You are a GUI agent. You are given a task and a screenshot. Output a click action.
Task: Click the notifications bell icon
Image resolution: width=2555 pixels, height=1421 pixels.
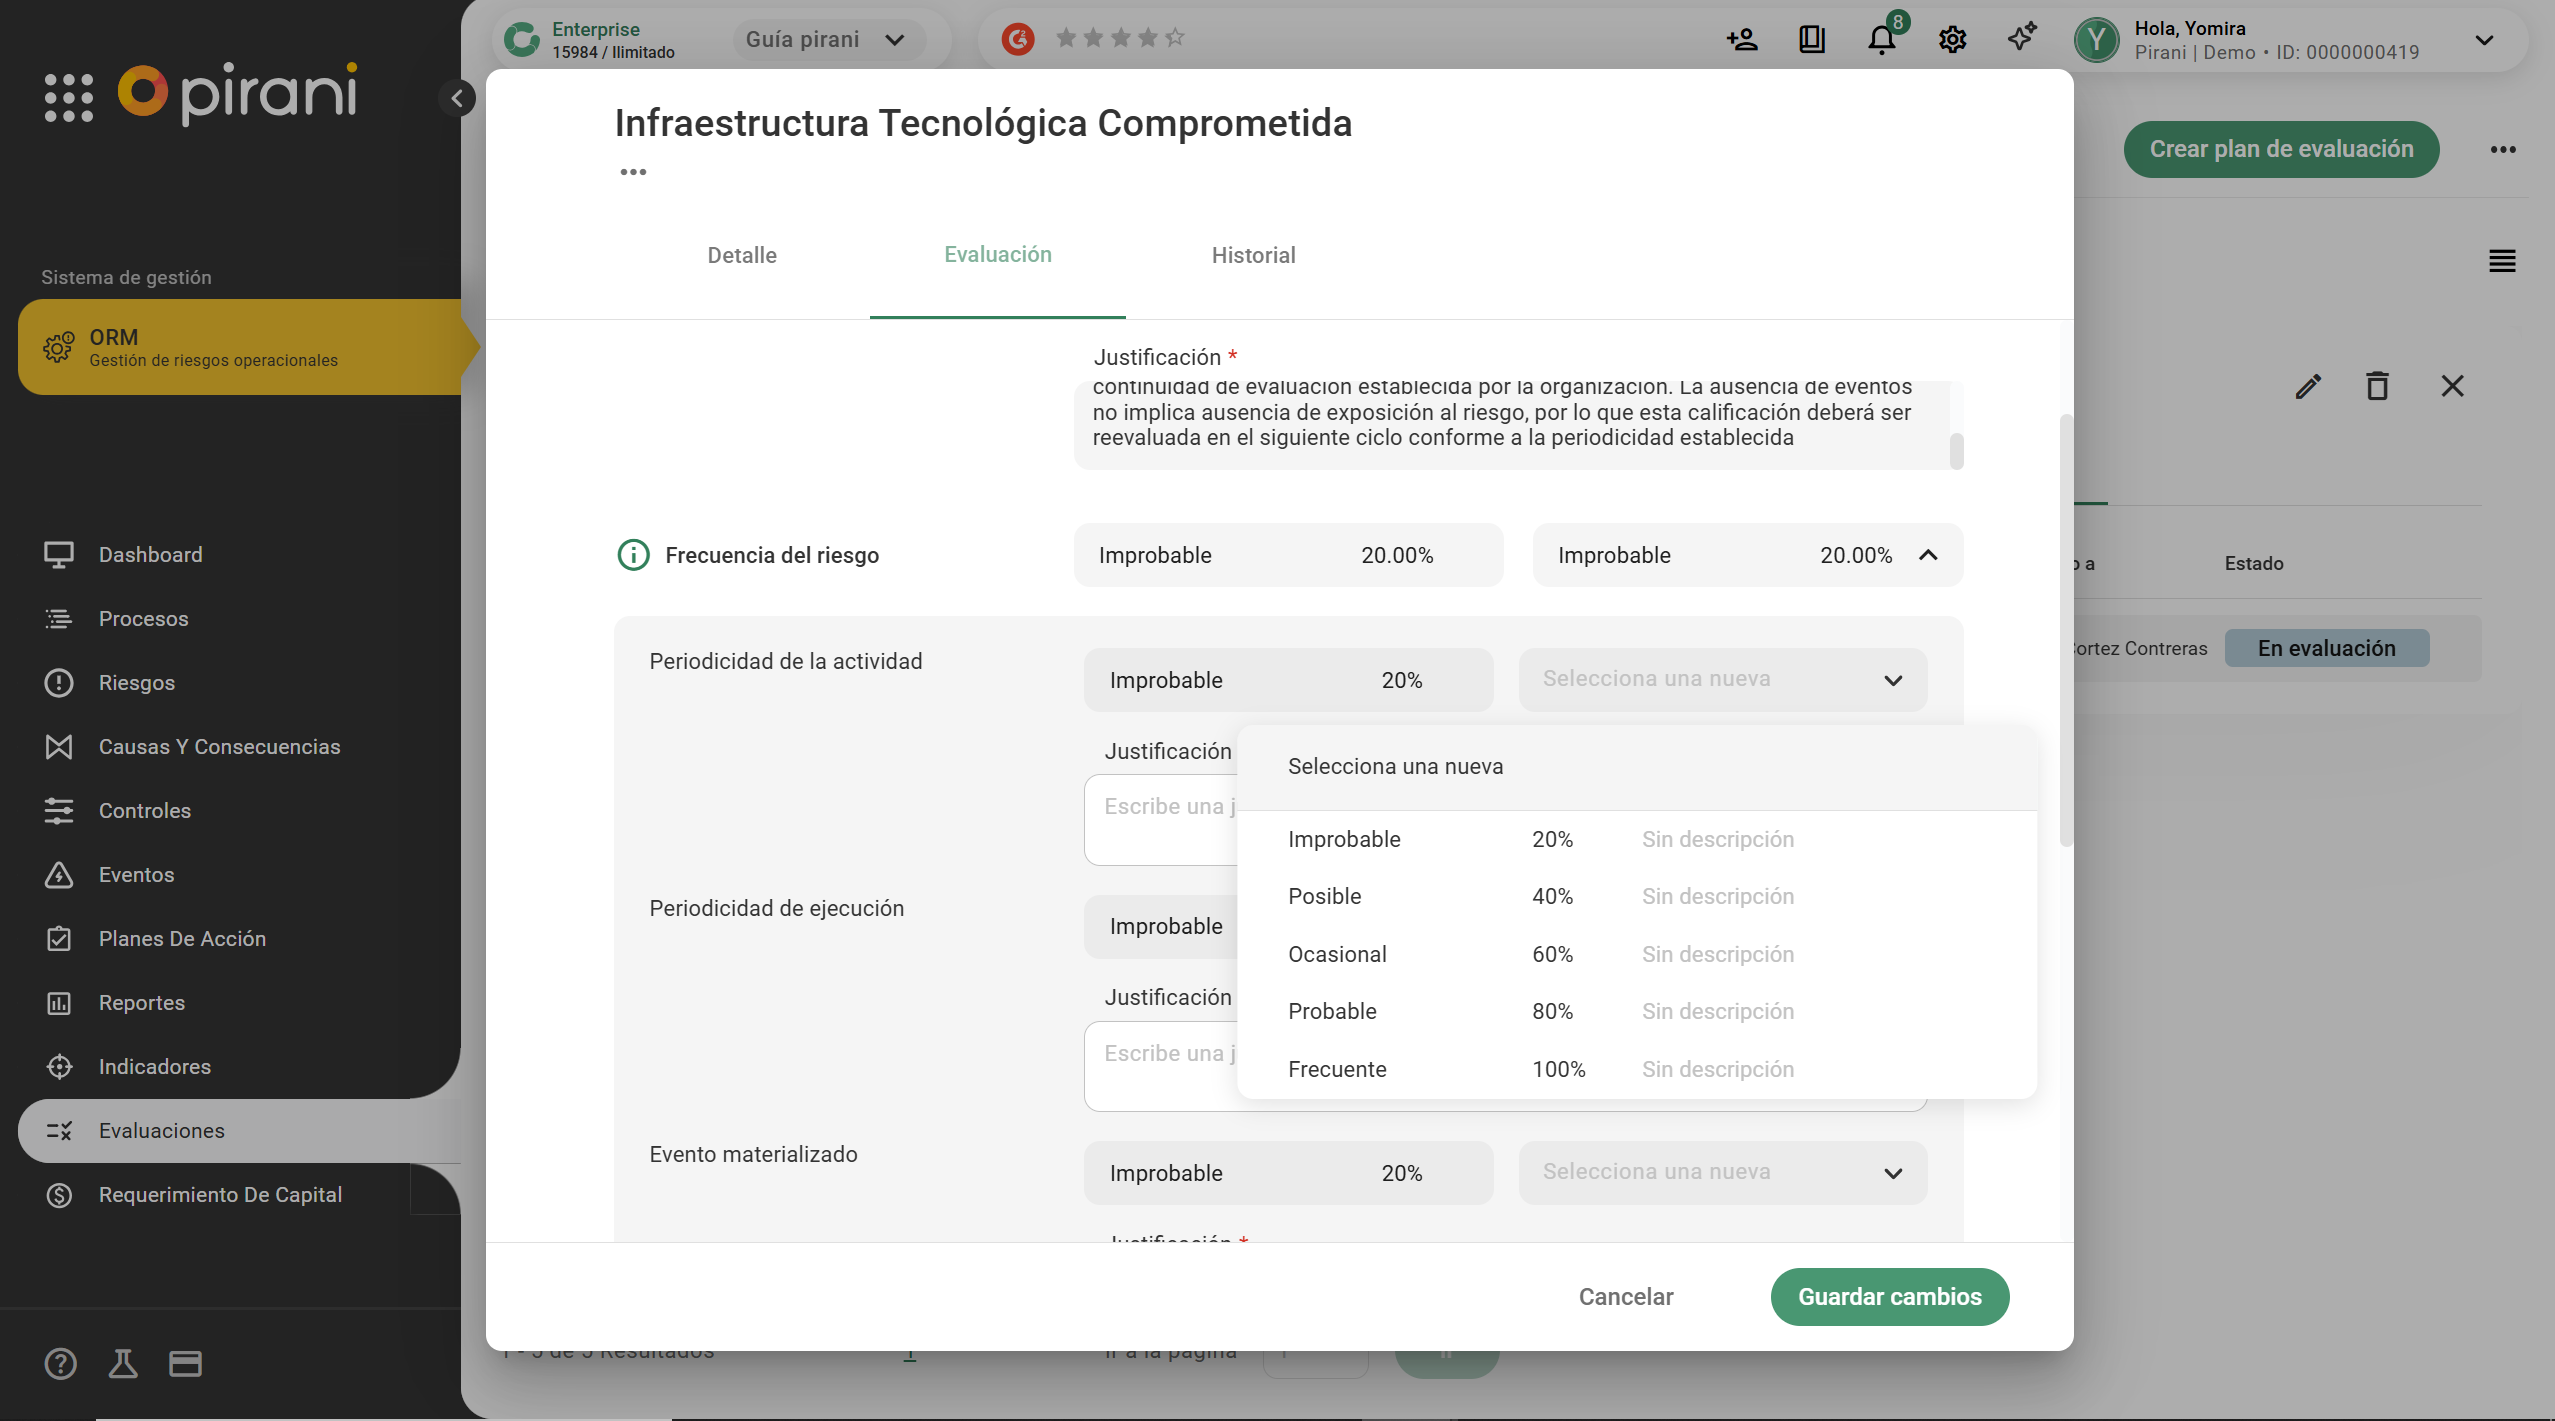1881,40
